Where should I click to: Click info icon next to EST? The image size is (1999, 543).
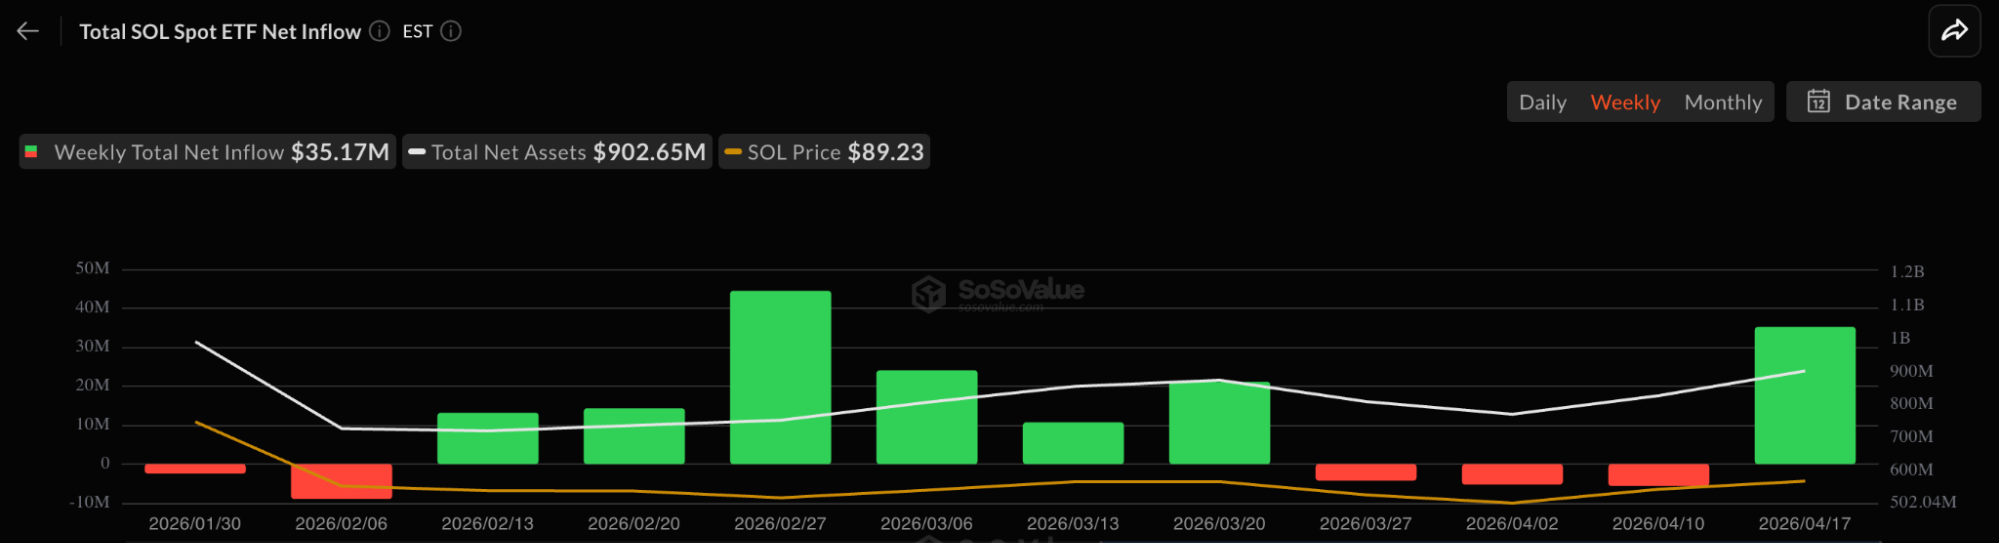(x=451, y=31)
